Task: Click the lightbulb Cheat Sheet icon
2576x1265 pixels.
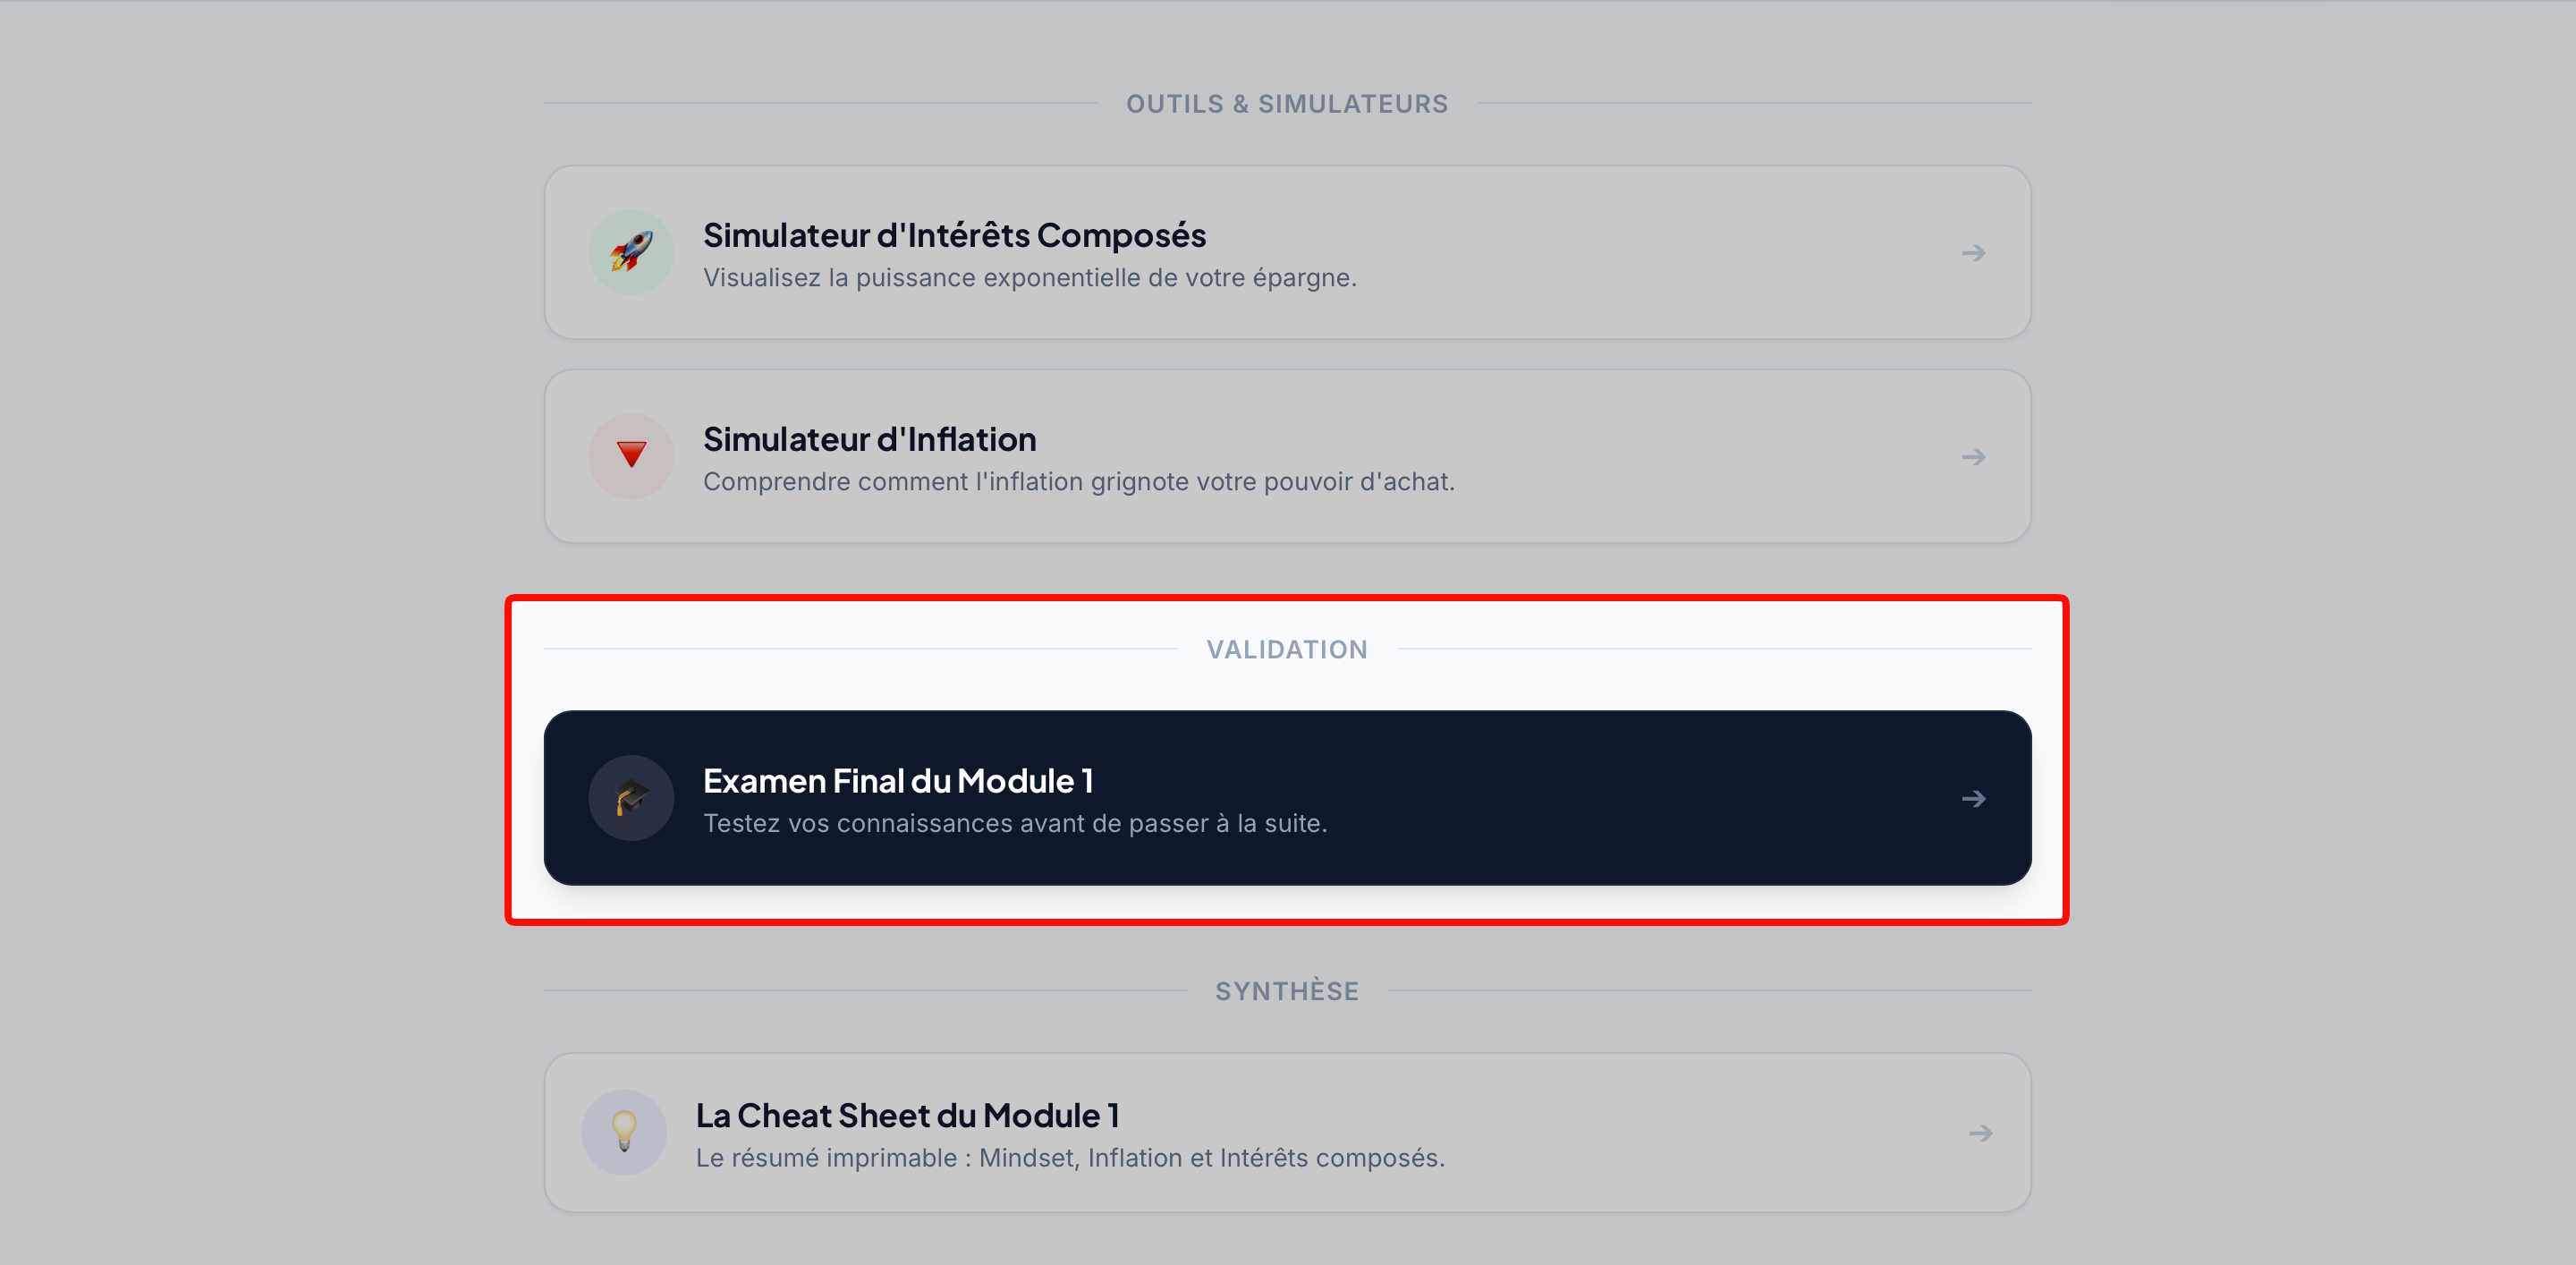Action: [624, 1132]
